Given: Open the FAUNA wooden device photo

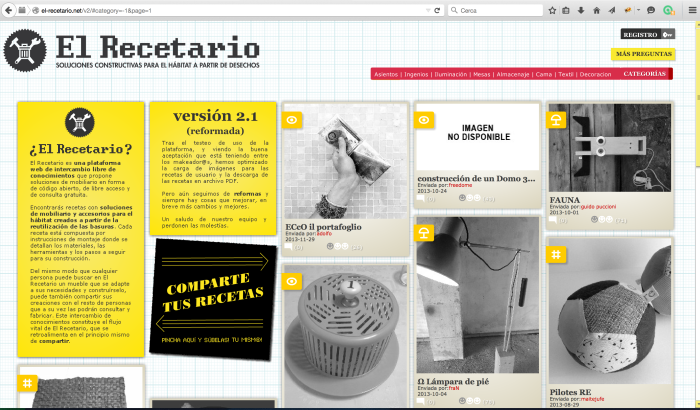Looking at the screenshot, I should click(610, 148).
